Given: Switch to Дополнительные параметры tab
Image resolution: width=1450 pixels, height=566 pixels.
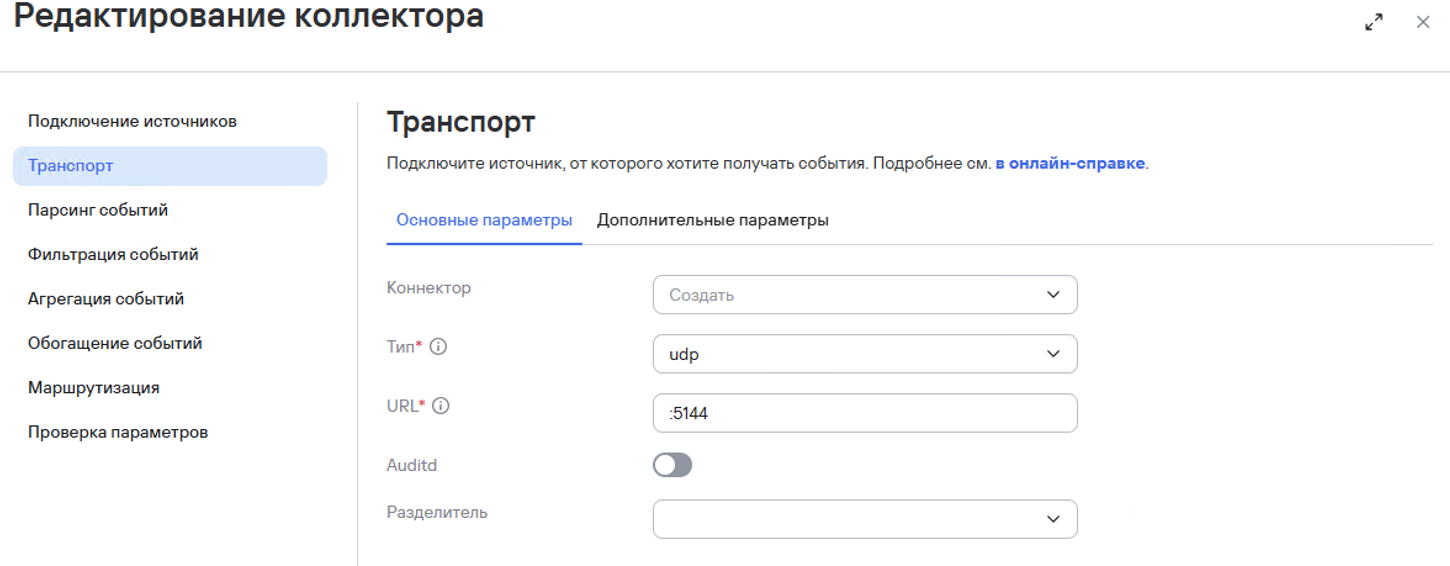Looking at the screenshot, I should [x=712, y=220].
